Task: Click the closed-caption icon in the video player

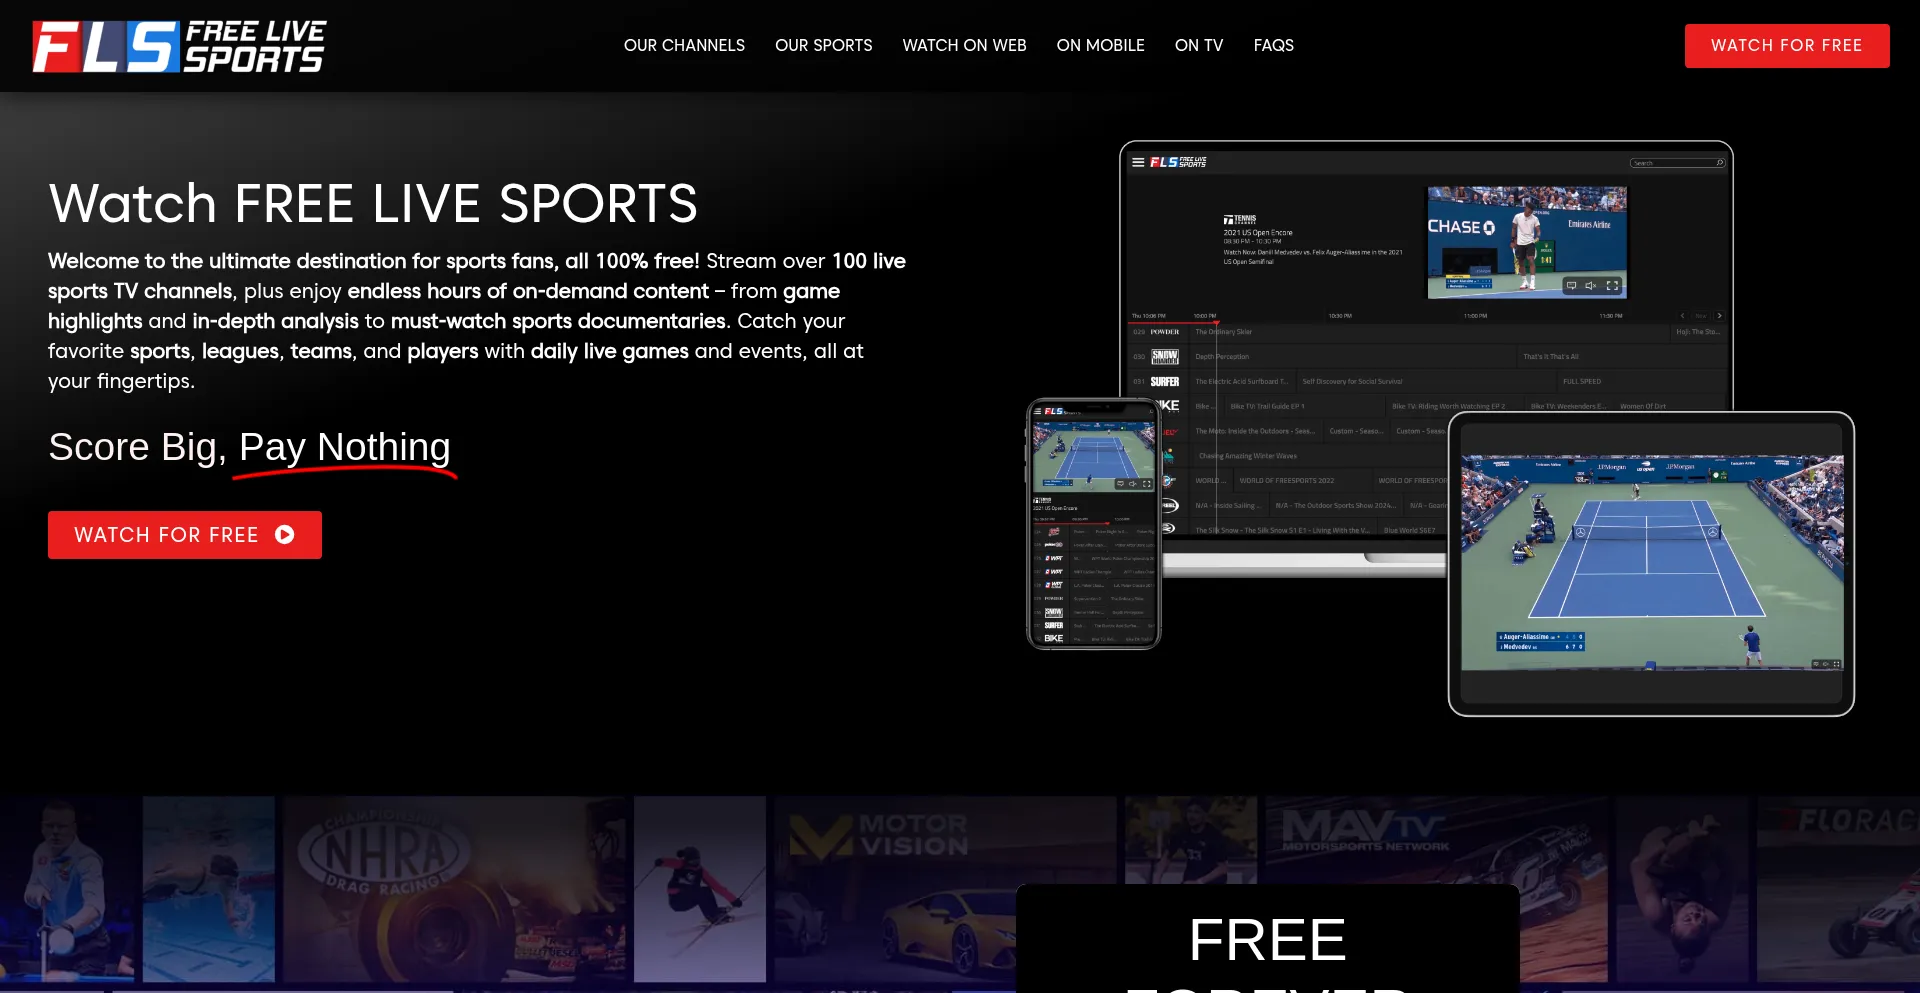Action: coord(1572,286)
